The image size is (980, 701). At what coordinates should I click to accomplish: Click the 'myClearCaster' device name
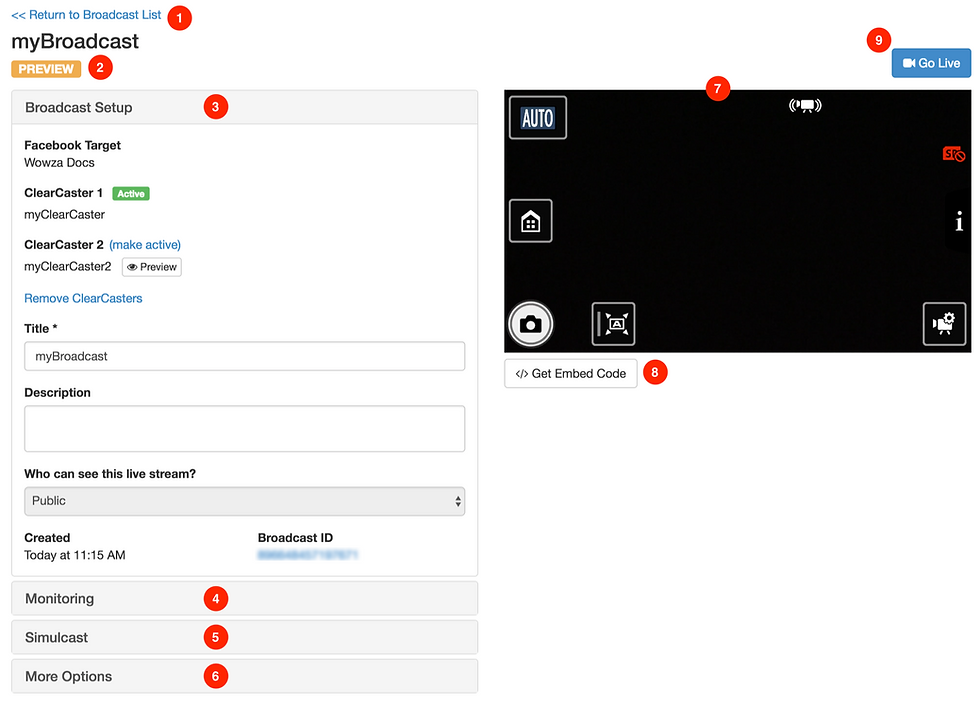(x=64, y=215)
